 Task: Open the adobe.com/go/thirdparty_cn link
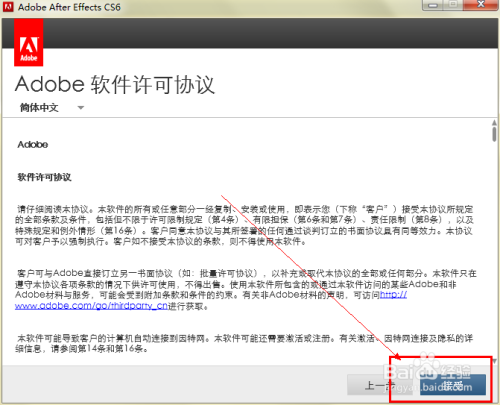coord(91,306)
